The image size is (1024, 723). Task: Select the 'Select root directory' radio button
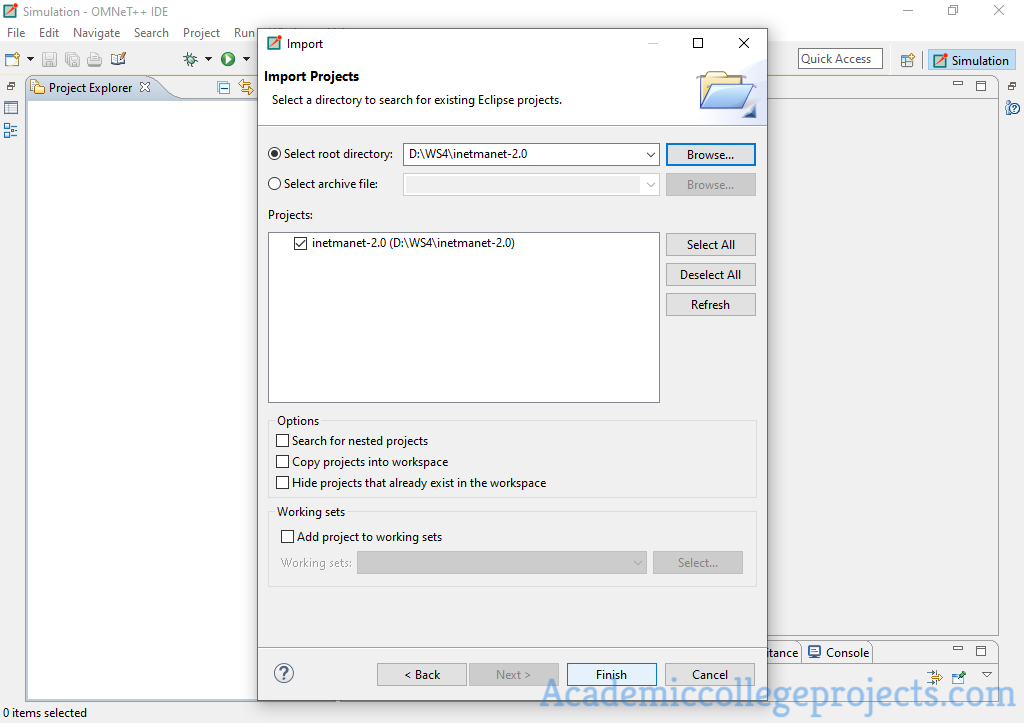pyautogui.click(x=275, y=154)
